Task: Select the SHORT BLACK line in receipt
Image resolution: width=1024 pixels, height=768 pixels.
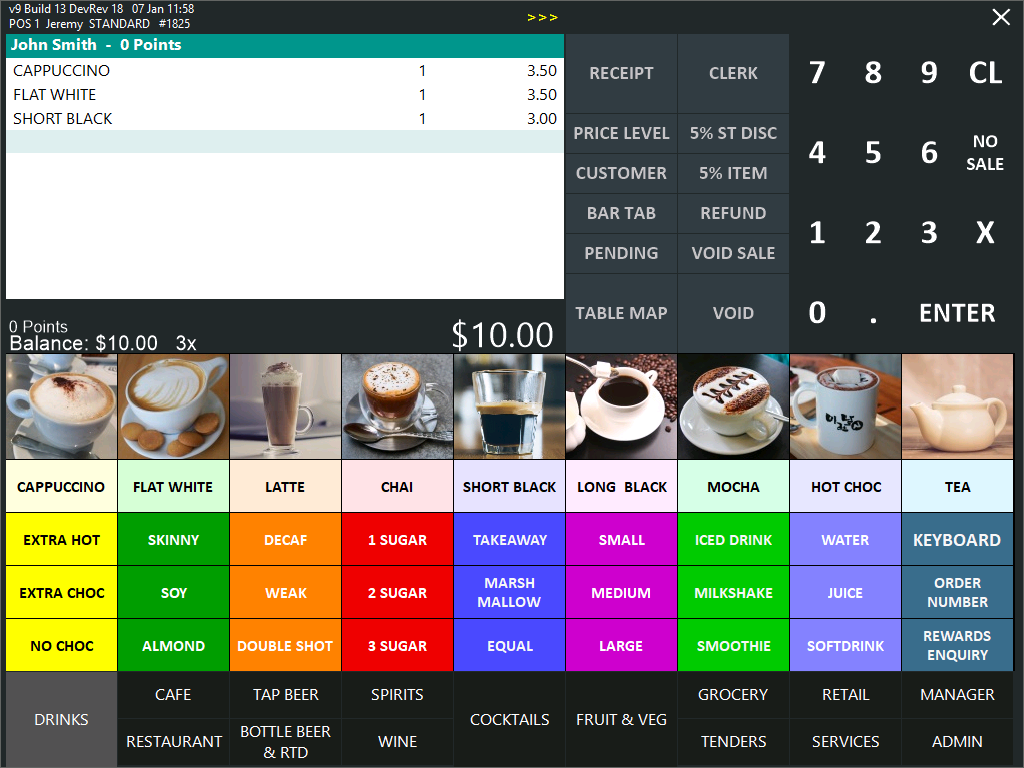Action: coord(285,118)
